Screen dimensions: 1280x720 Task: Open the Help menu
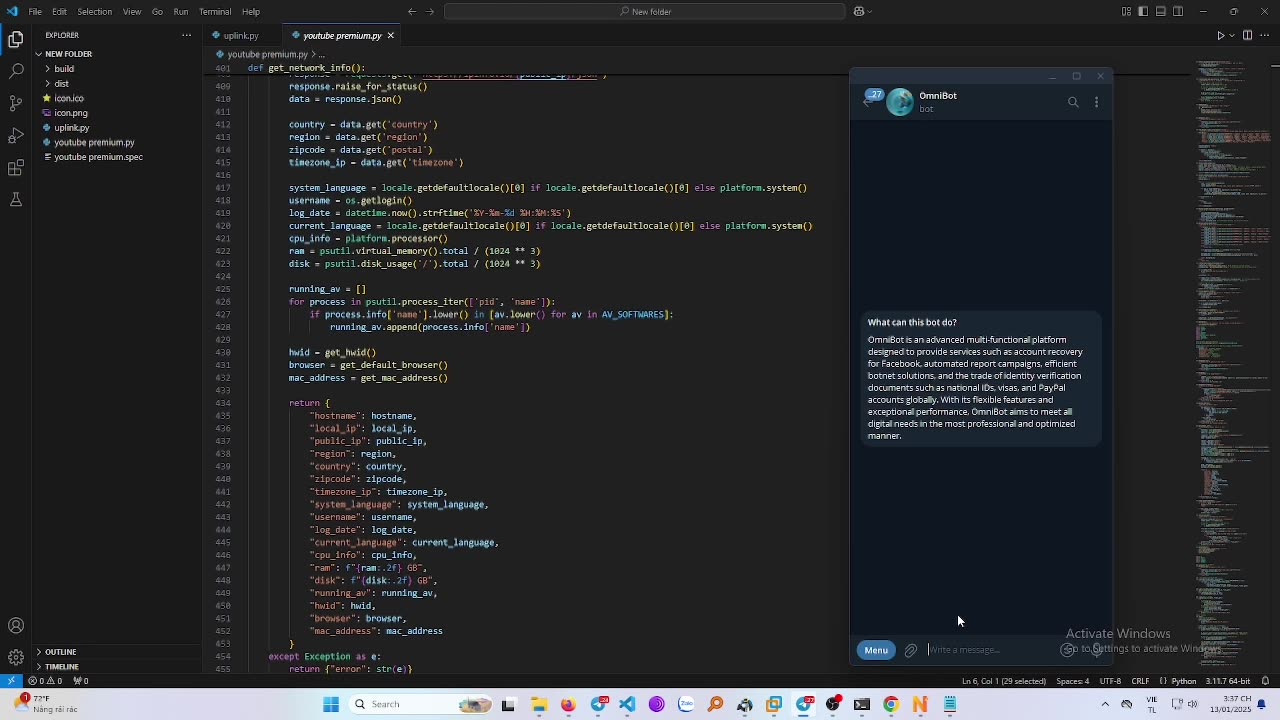click(251, 12)
